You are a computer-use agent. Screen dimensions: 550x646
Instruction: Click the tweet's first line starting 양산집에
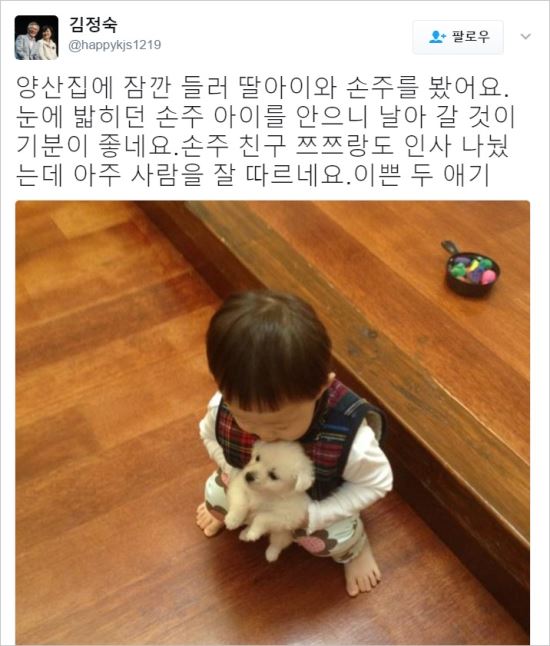click(262, 88)
